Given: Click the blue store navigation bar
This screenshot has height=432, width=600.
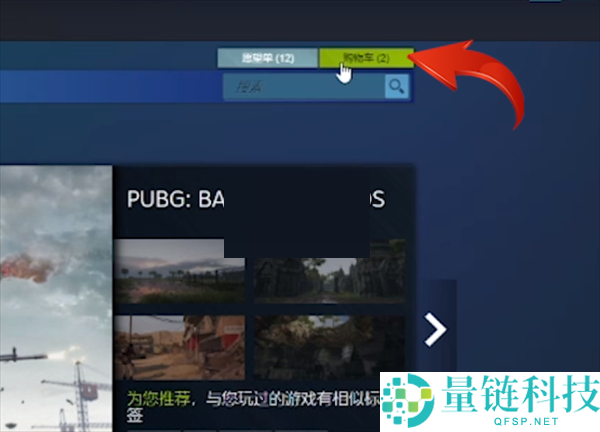Looking at the screenshot, I should pyautogui.click(x=110, y=87).
